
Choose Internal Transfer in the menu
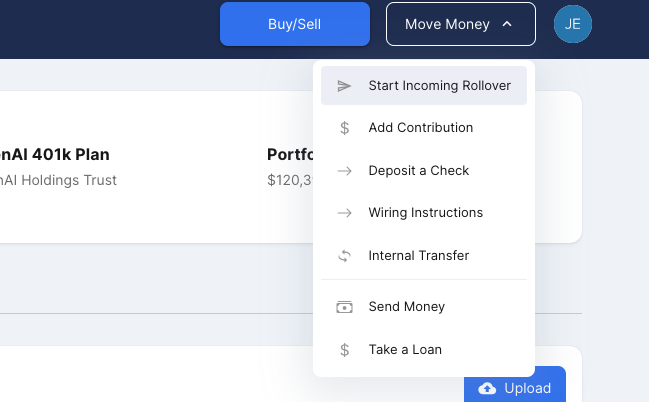(418, 256)
